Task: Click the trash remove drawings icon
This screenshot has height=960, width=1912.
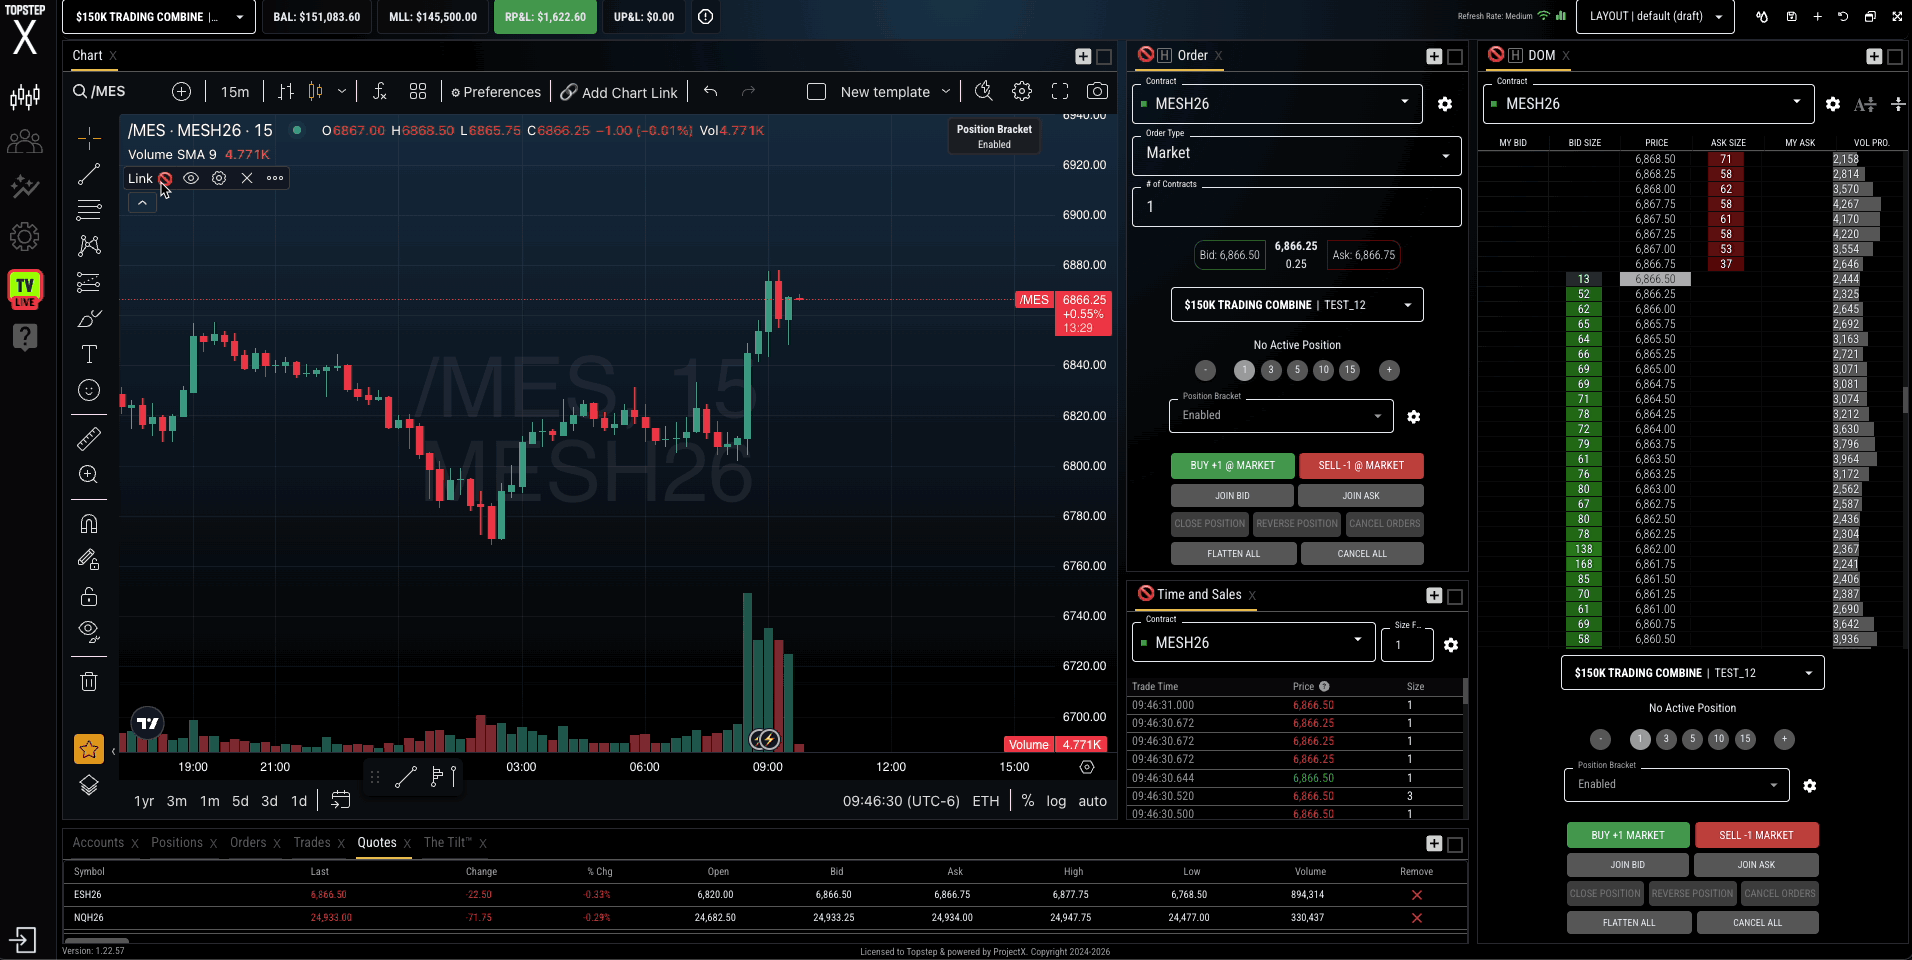Action: (89, 681)
